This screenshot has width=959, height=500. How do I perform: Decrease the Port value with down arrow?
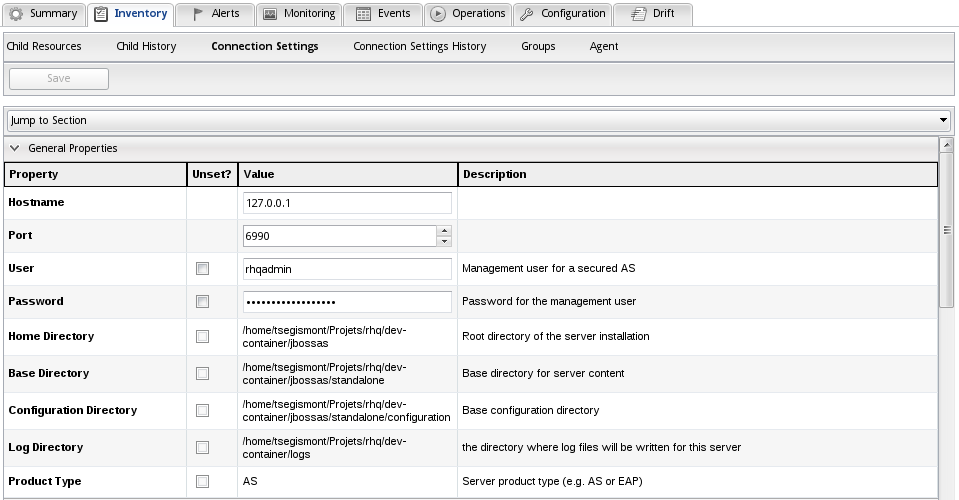click(445, 241)
